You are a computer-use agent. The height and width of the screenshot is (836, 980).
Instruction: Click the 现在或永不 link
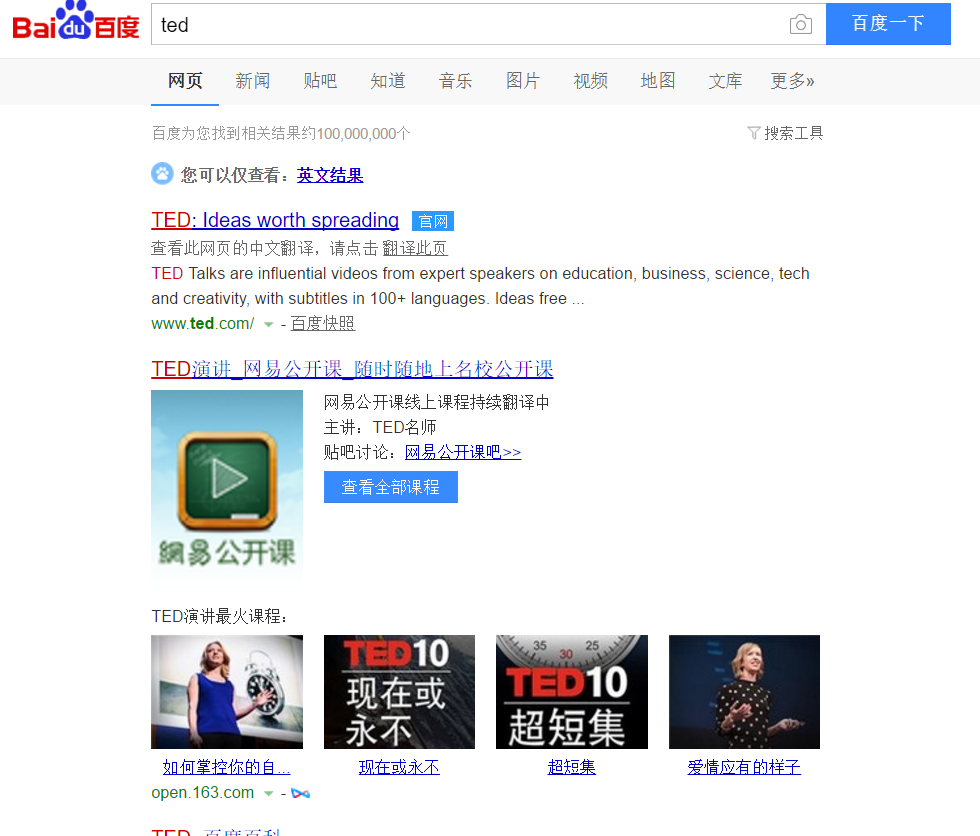point(399,767)
